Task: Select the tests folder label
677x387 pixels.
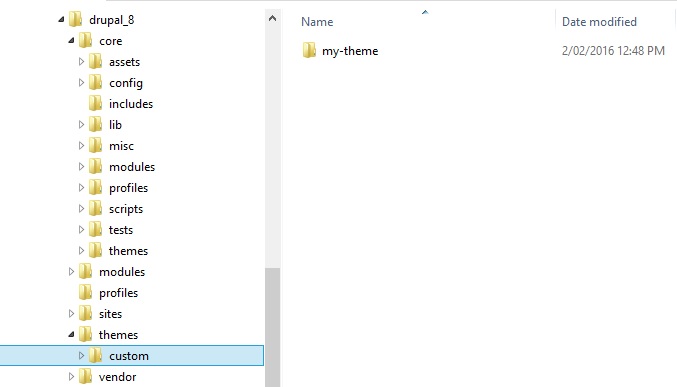Action: click(x=120, y=230)
